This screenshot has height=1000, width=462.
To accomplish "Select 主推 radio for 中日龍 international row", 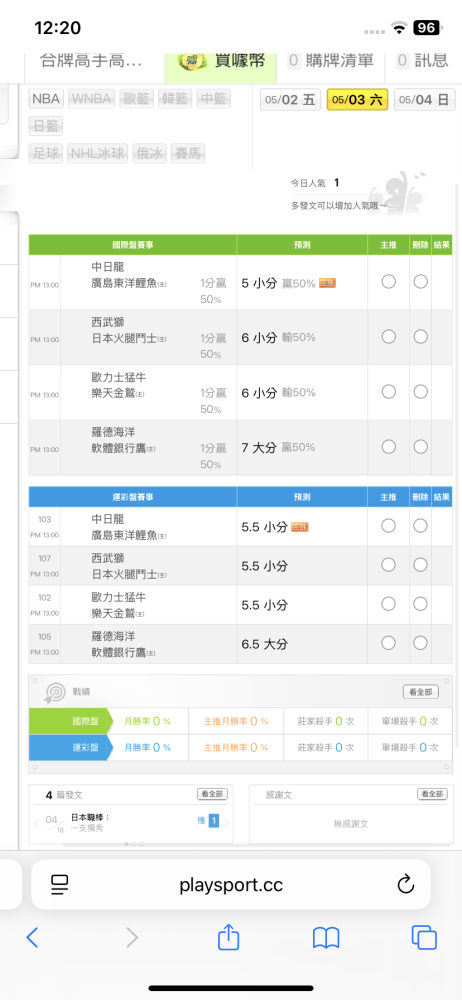I will [x=389, y=282].
